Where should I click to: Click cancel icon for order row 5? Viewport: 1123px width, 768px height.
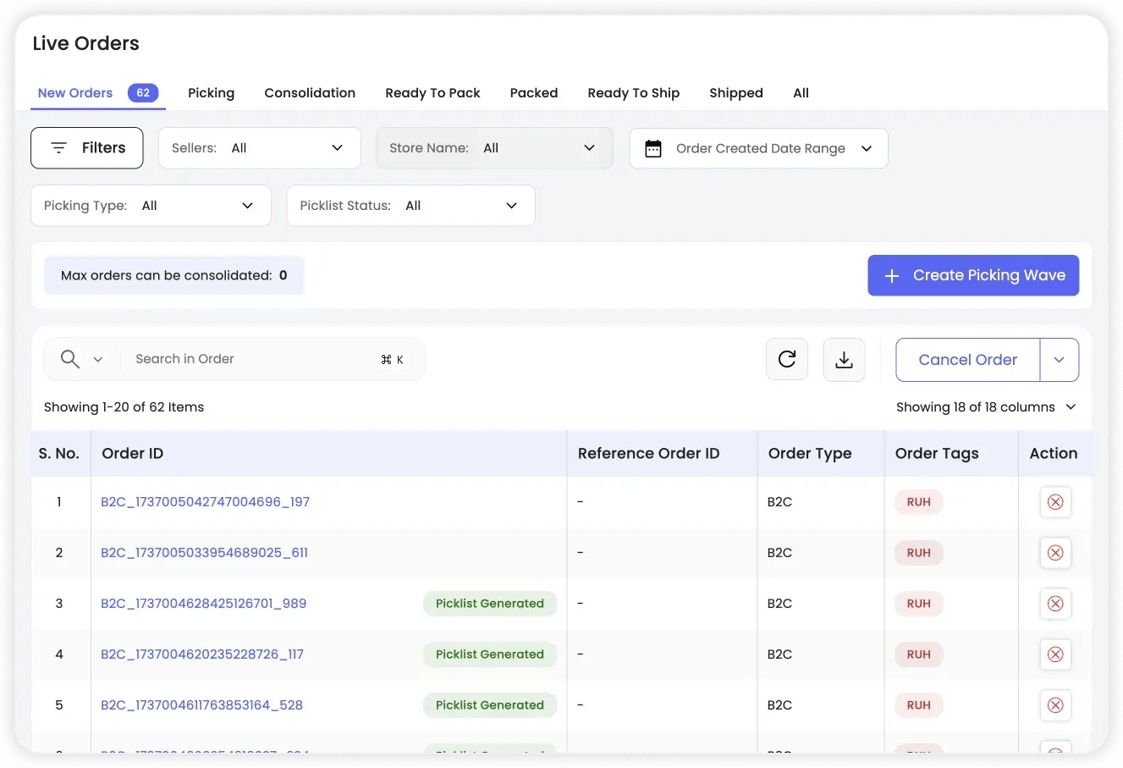1054,705
